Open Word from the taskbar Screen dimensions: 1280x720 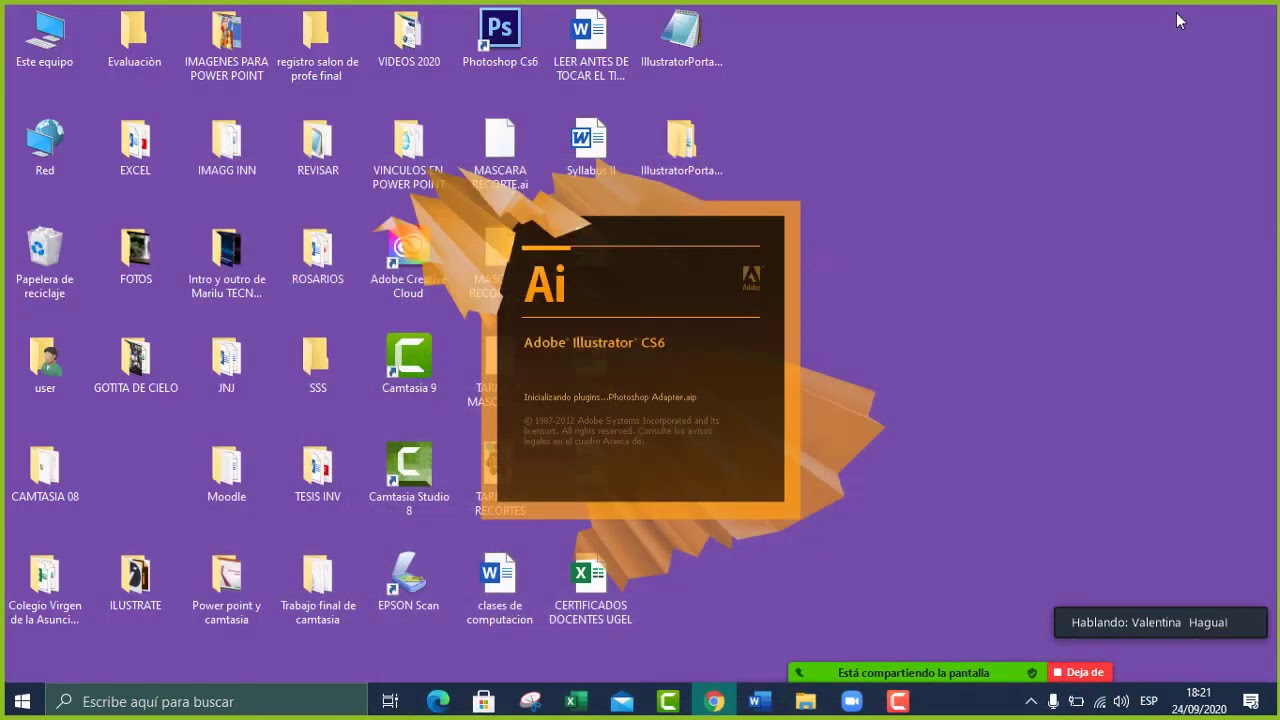click(x=760, y=701)
